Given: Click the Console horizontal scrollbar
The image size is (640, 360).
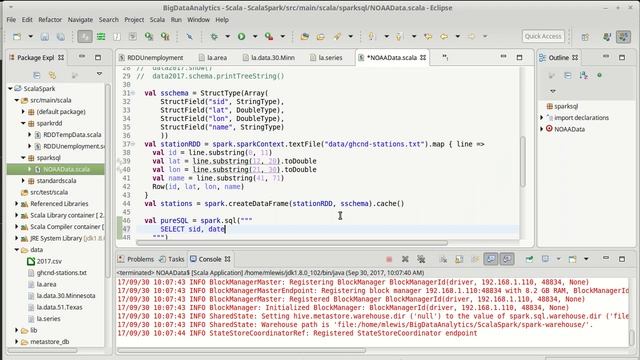Looking at the screenshot, I should pyautogui.click(x=241, y=350).
